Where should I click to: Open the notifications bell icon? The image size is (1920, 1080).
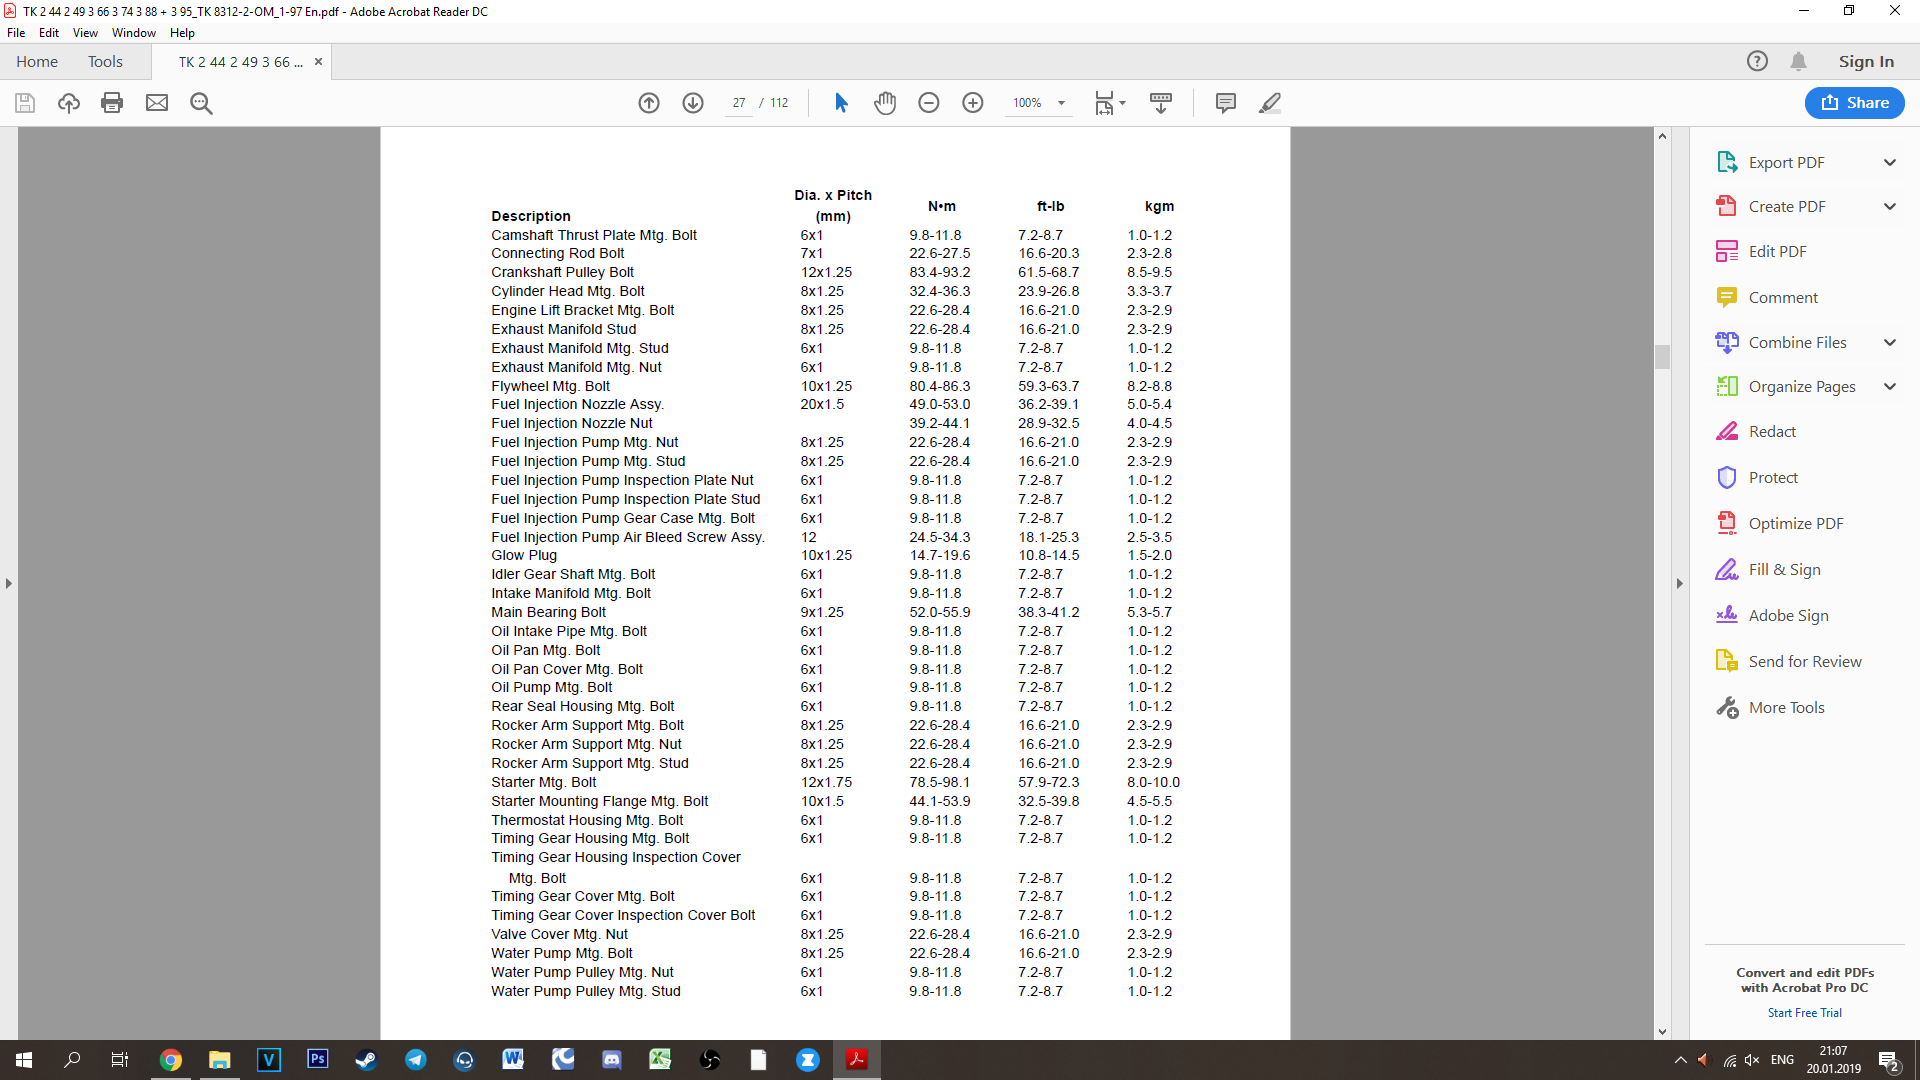[1798, 61]
